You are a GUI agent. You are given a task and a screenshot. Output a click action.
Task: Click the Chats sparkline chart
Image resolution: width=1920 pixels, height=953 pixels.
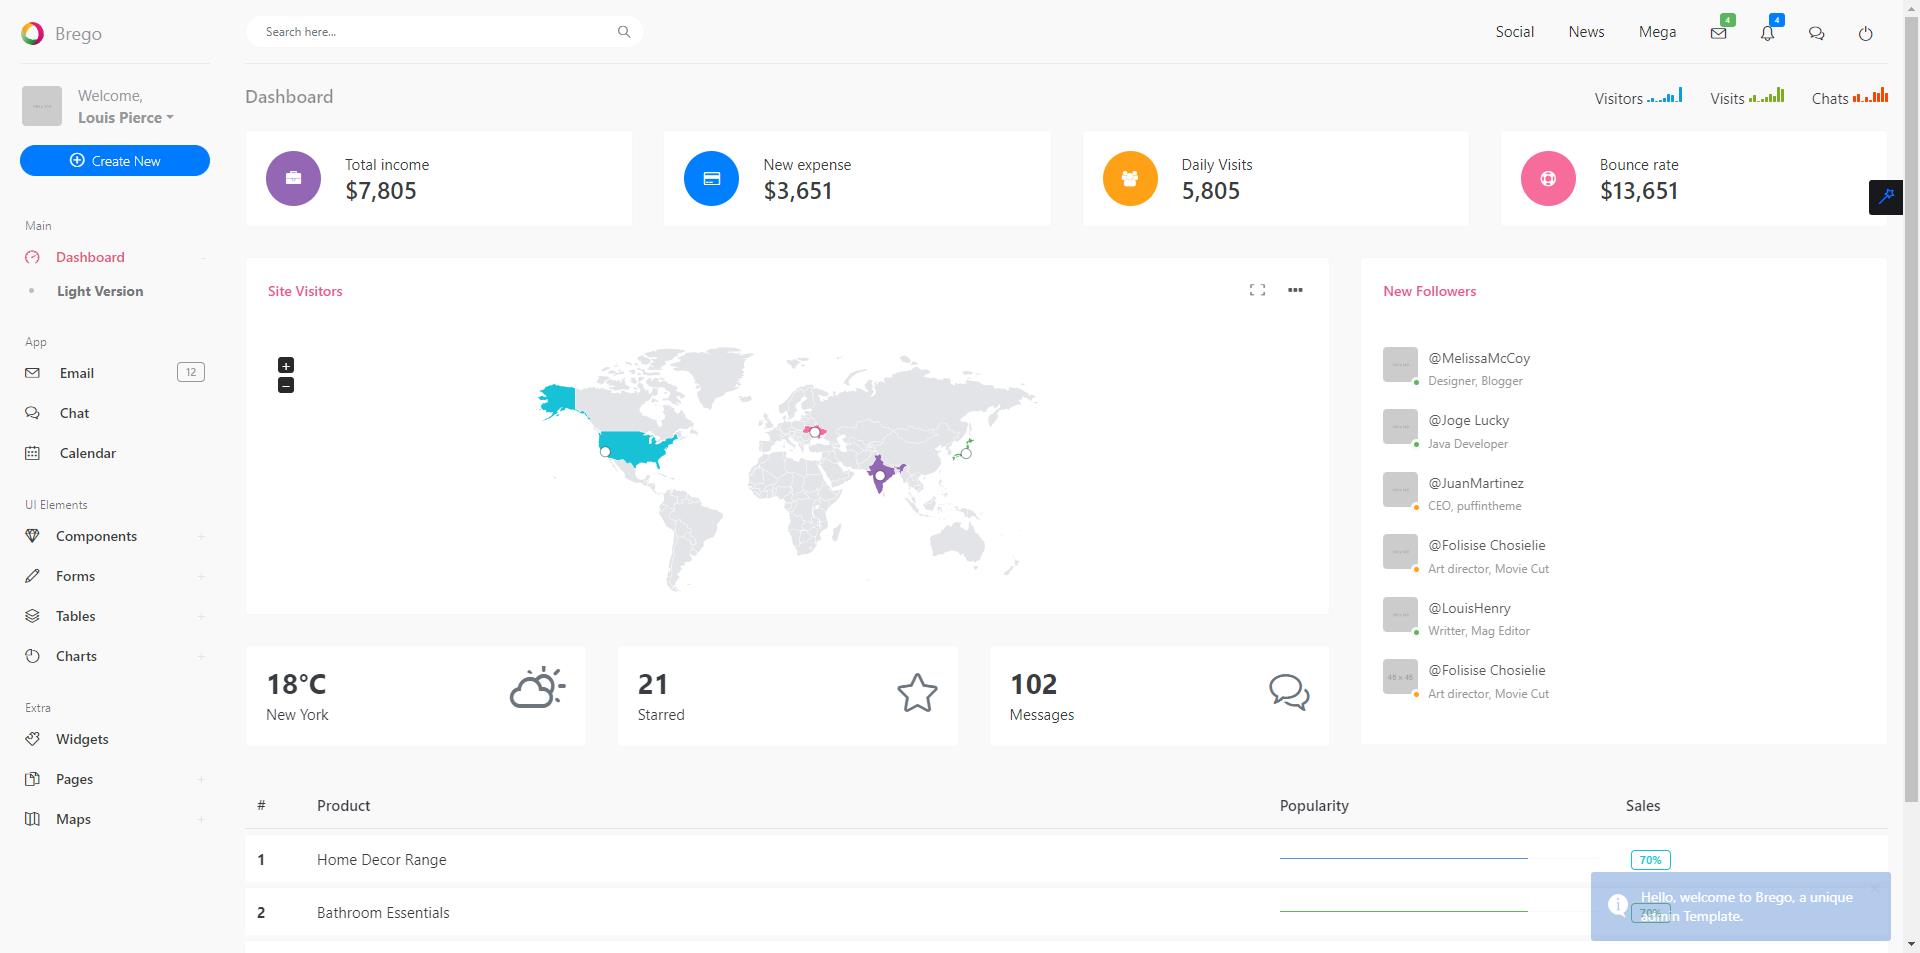point(1870,95)
